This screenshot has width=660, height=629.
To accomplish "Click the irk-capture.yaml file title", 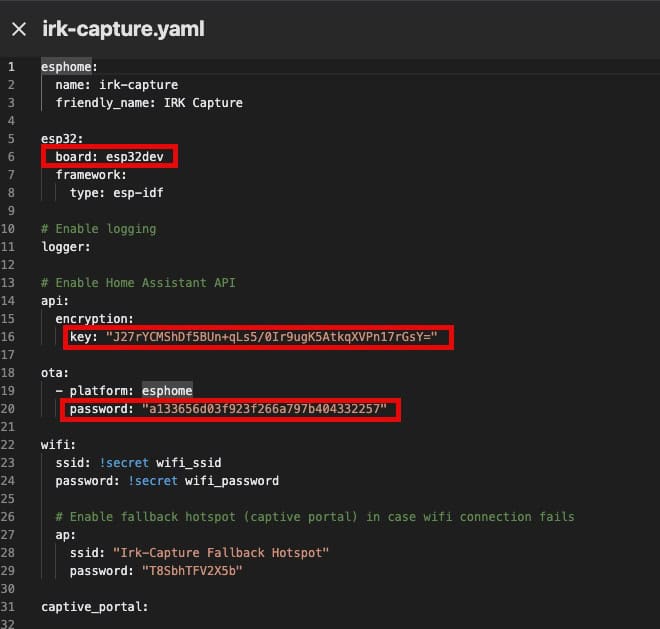I will [x=123, y=29].
